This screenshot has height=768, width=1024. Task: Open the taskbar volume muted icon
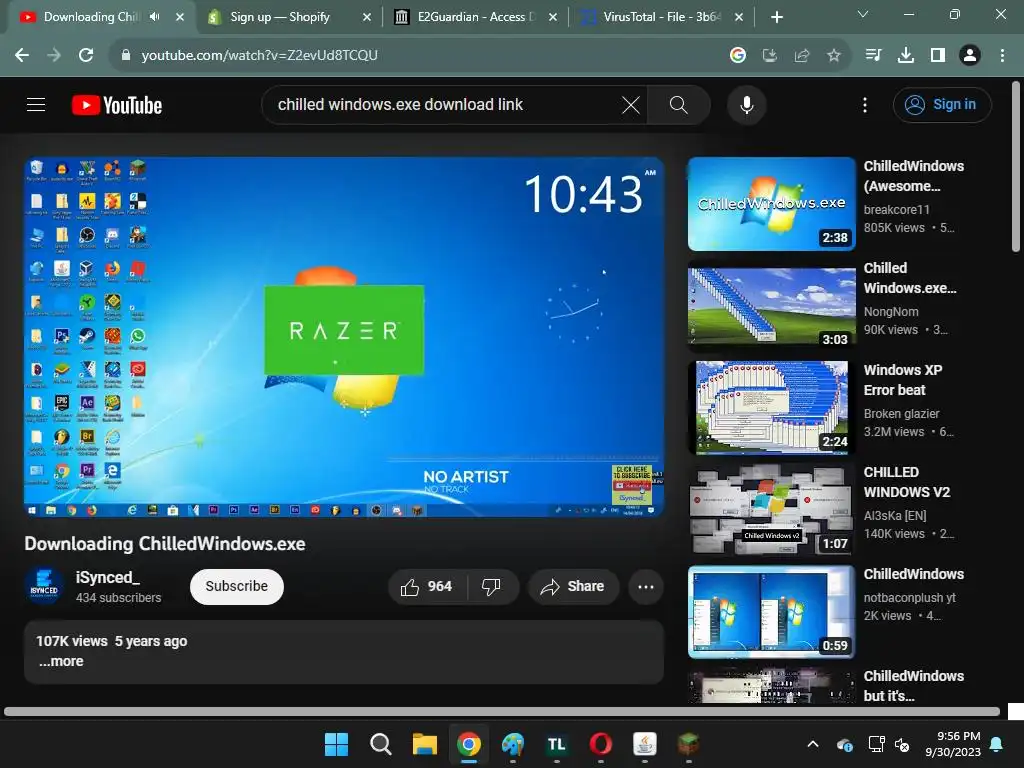(902, 744)
